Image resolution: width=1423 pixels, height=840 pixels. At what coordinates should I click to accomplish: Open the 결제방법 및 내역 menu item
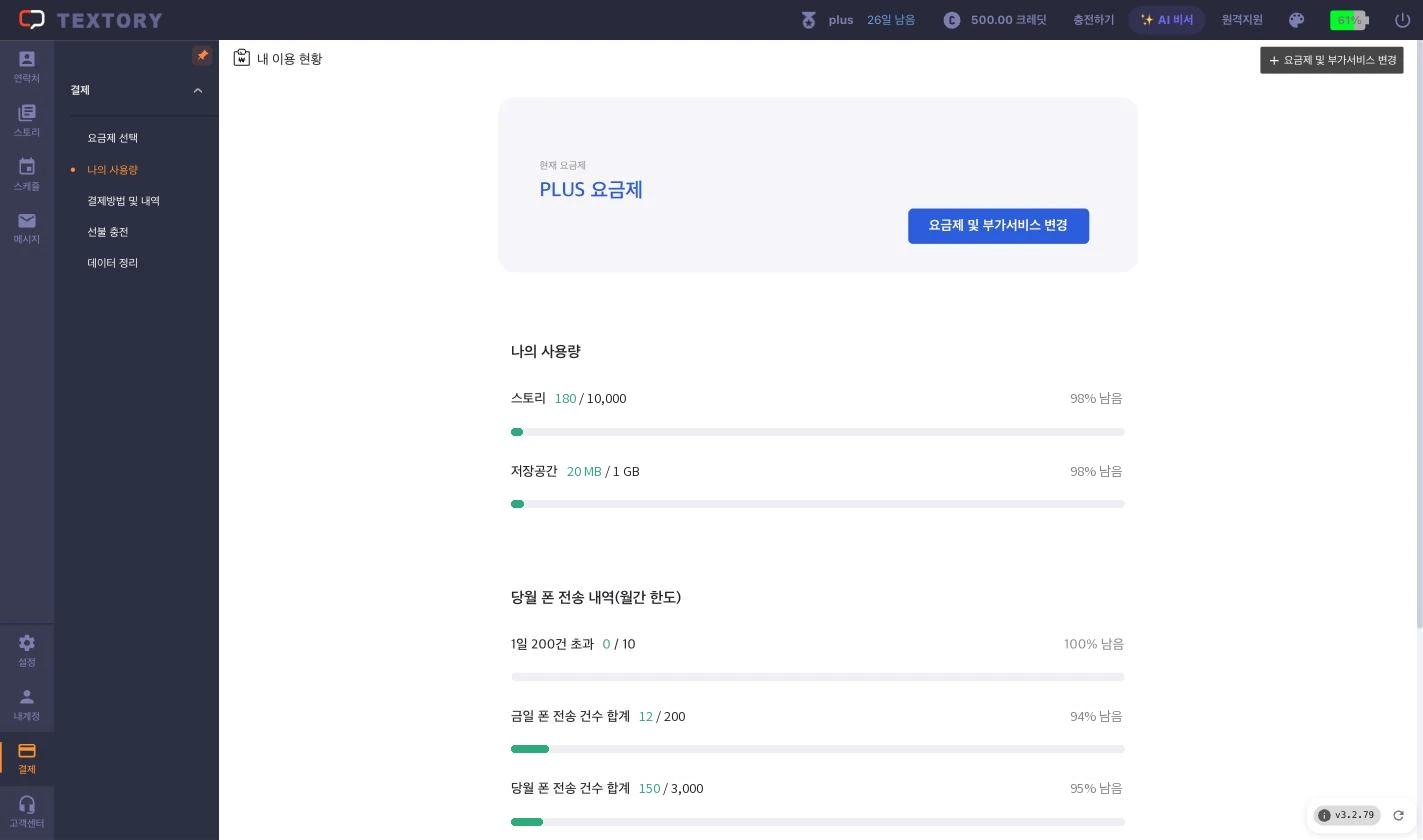pos(124,201)
